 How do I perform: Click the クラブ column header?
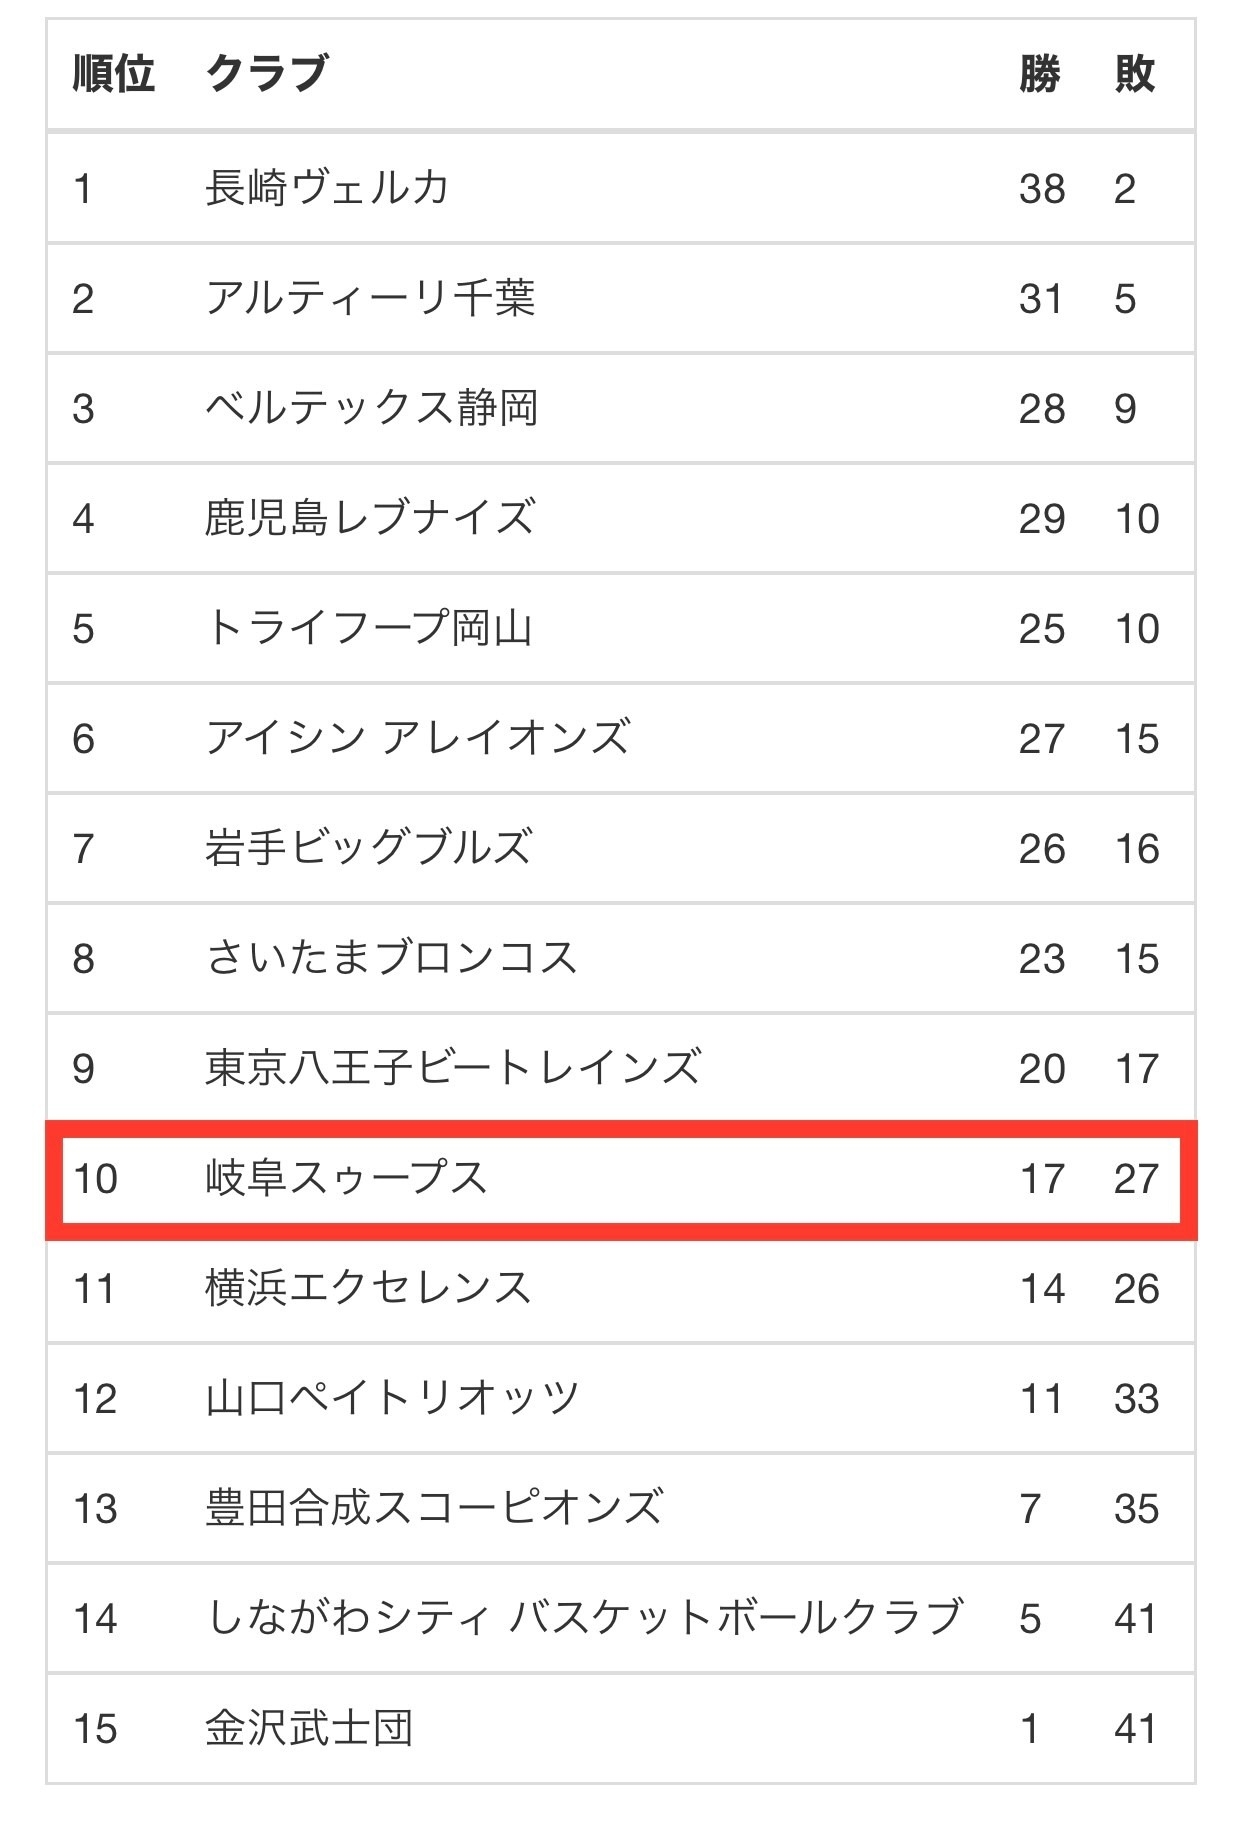coord(267,74)
